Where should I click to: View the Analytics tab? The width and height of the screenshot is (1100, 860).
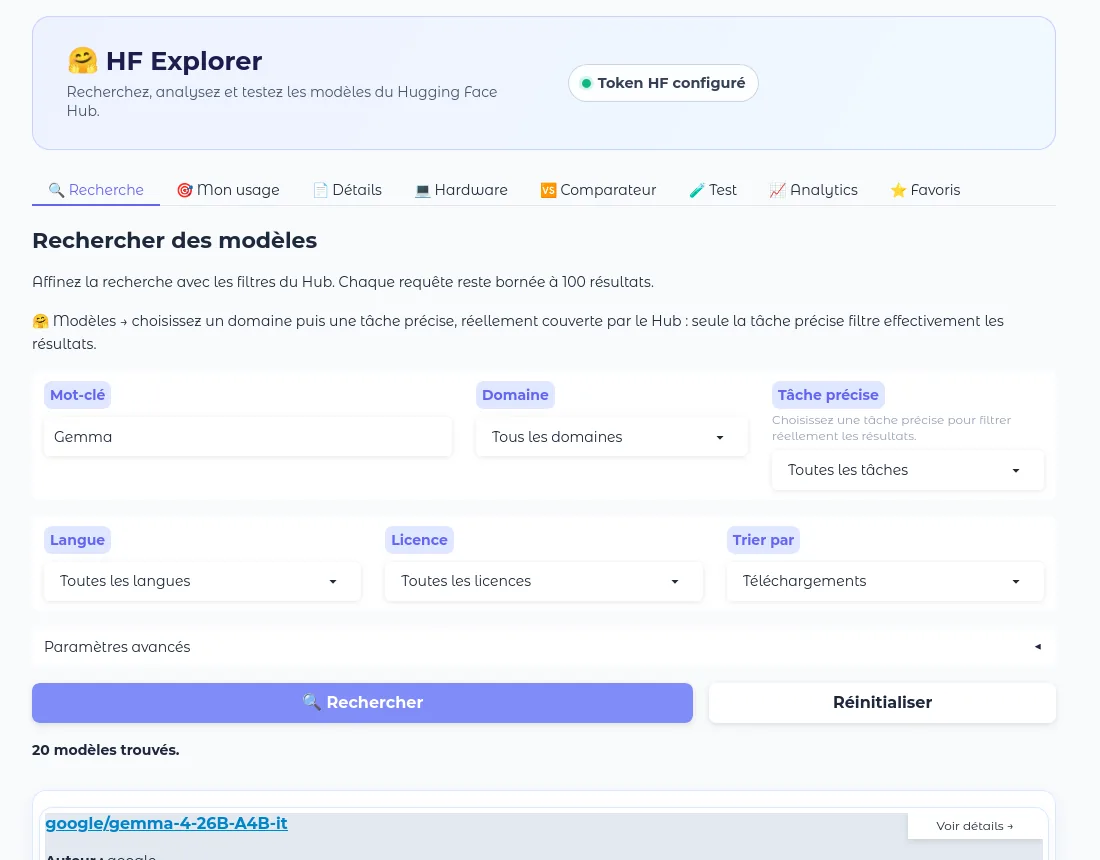[x=814, y=190]
